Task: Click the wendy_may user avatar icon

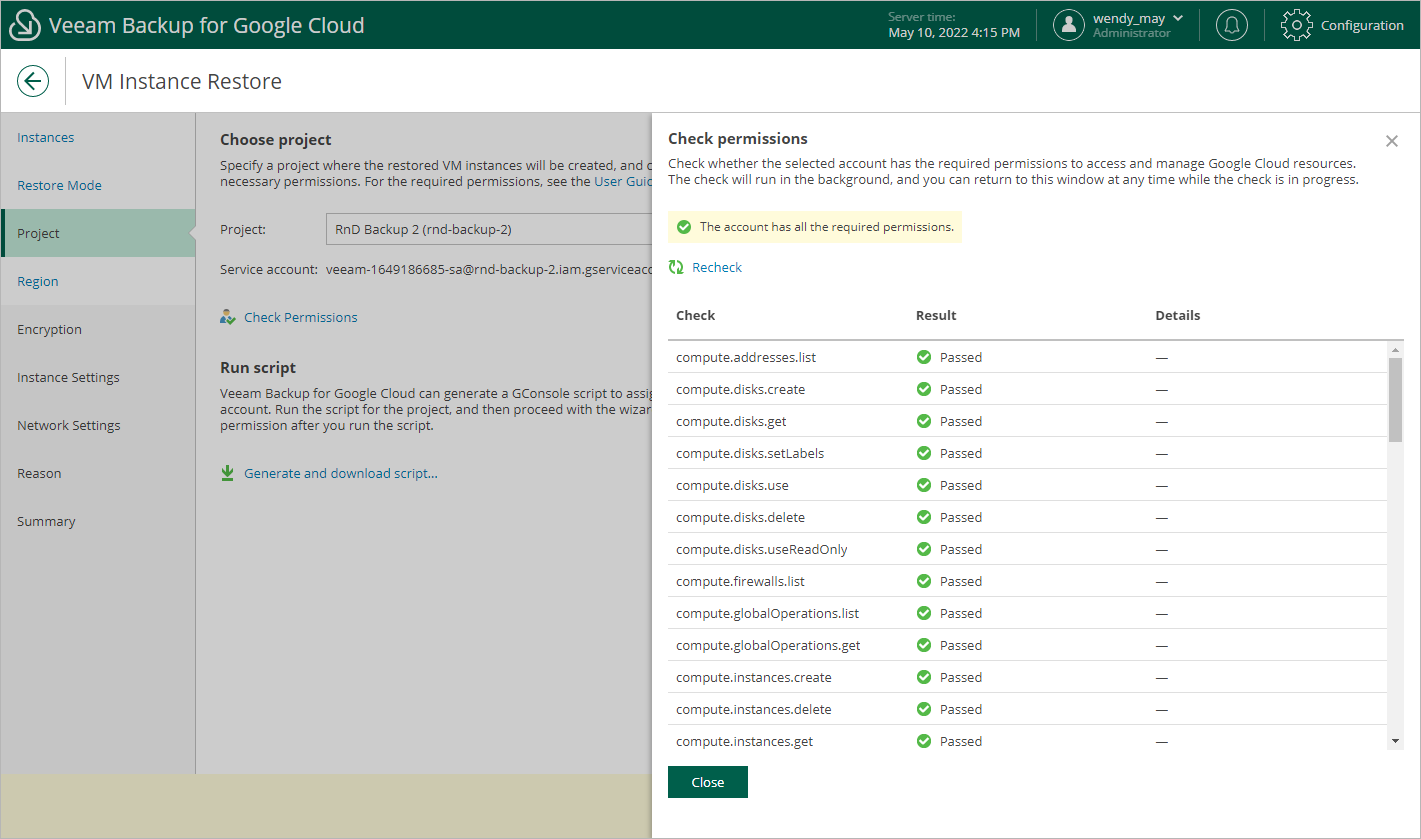Action: [1069, 25]
